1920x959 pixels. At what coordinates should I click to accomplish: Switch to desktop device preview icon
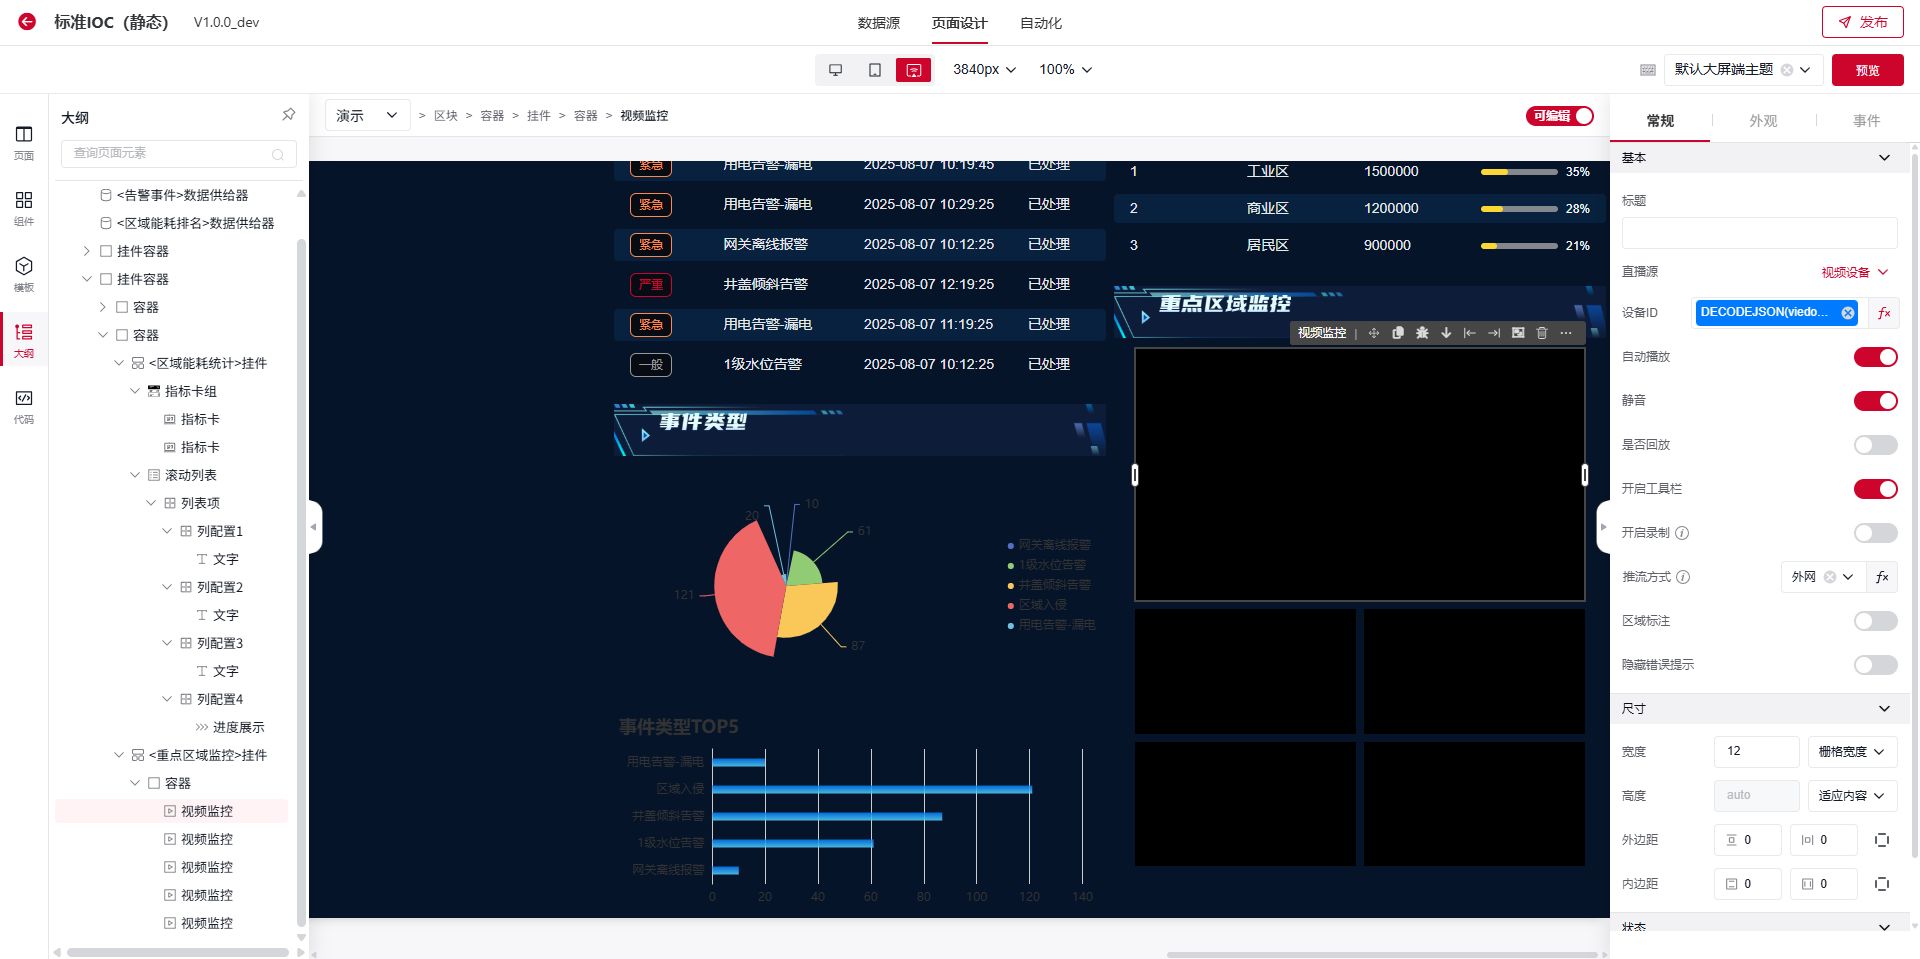[x=835, y=70]
